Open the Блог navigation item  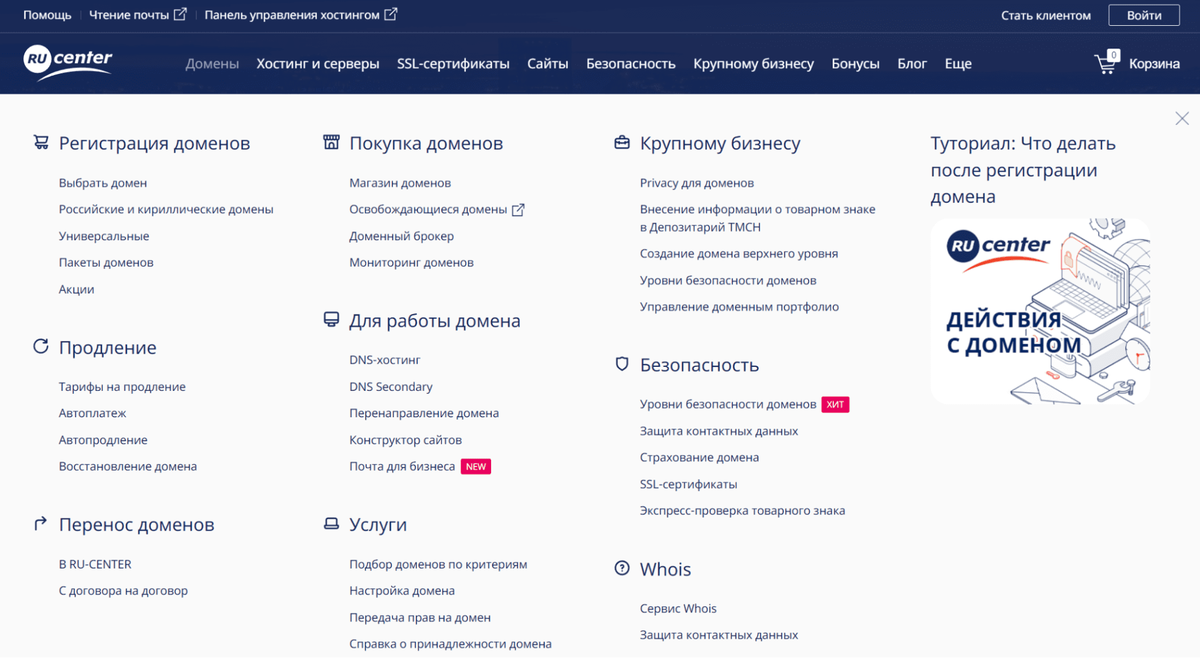tap(912, 63)
